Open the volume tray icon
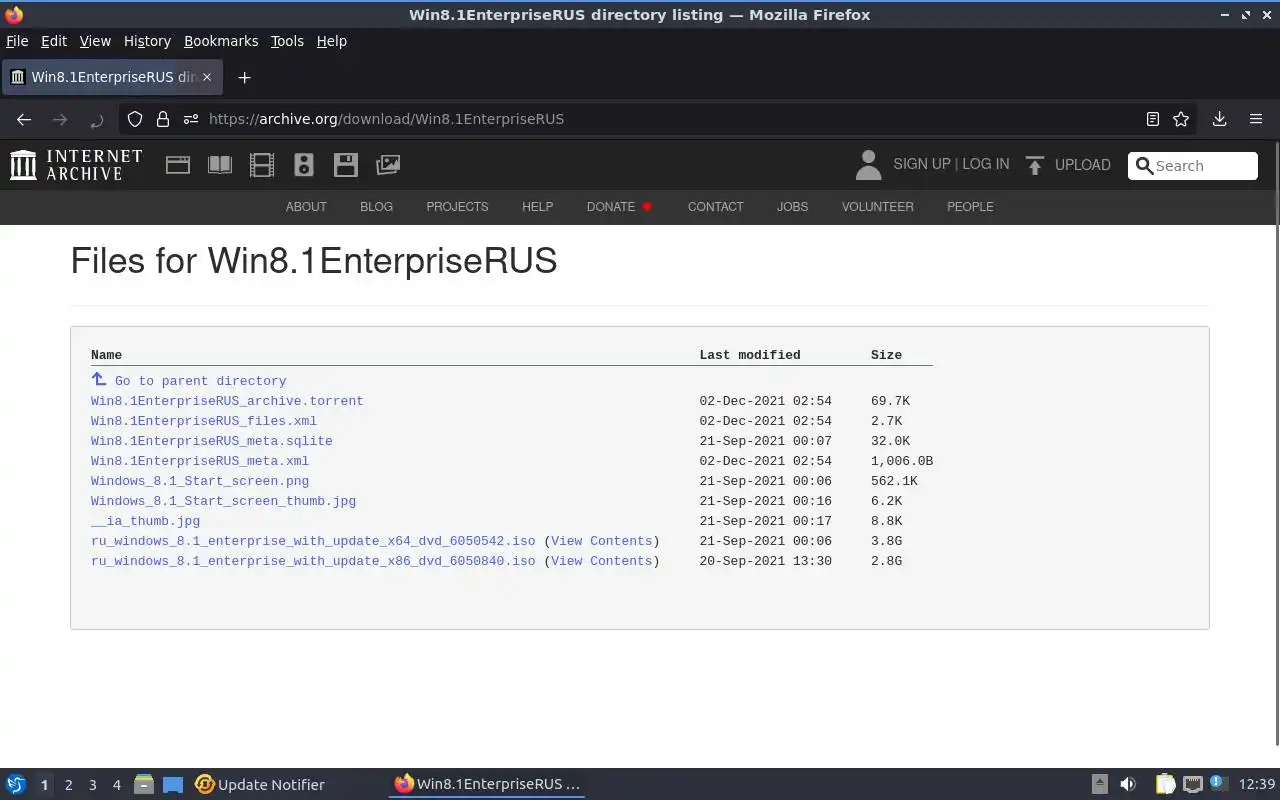This screenshot has width=1280, height=800. [1128, 785]
